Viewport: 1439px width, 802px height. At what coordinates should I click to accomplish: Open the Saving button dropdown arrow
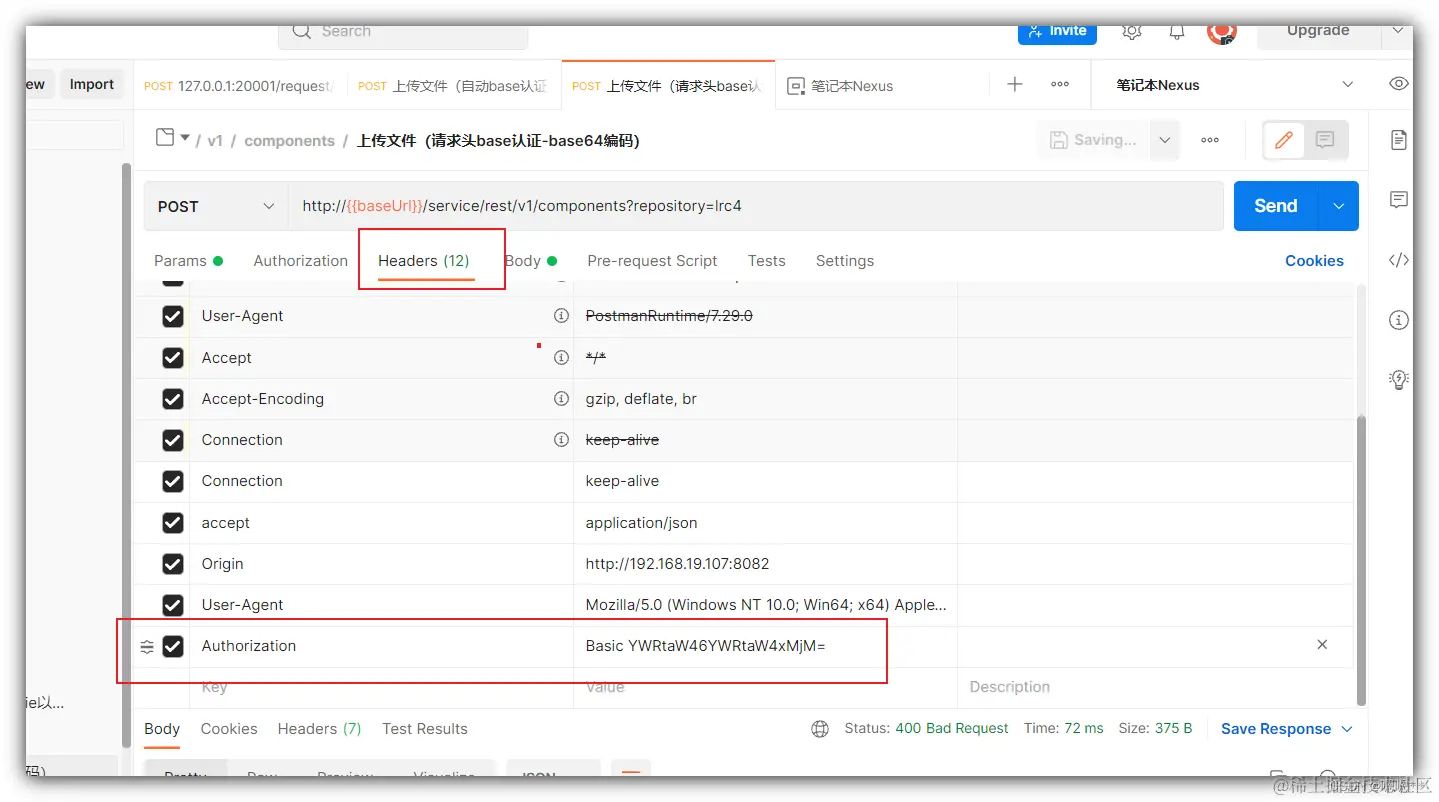pos(1164,140)
